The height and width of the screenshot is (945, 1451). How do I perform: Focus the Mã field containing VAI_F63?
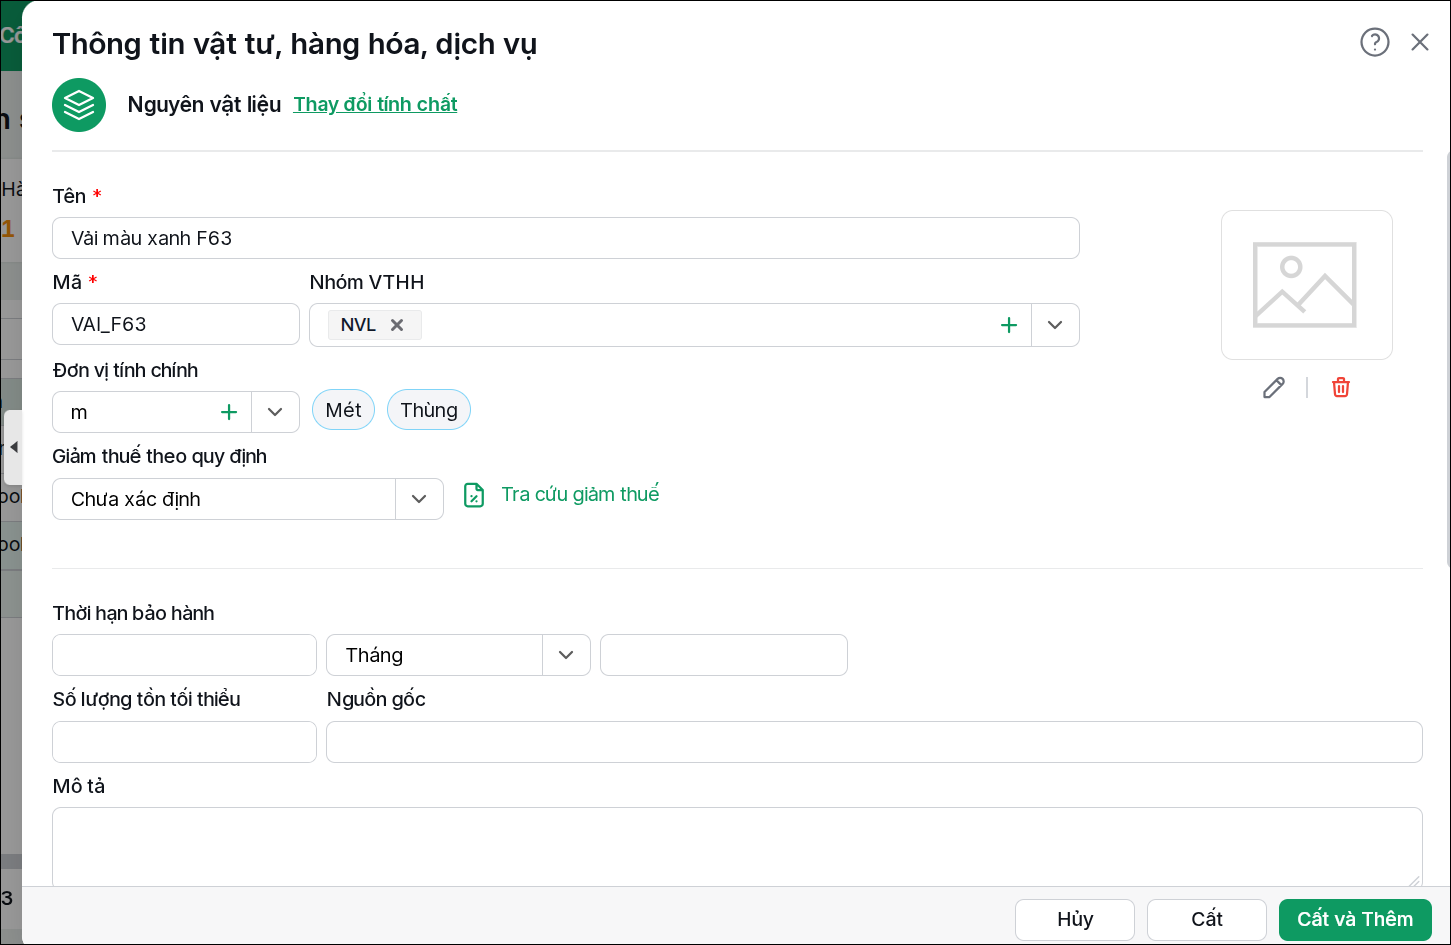(x=176, y=324)
